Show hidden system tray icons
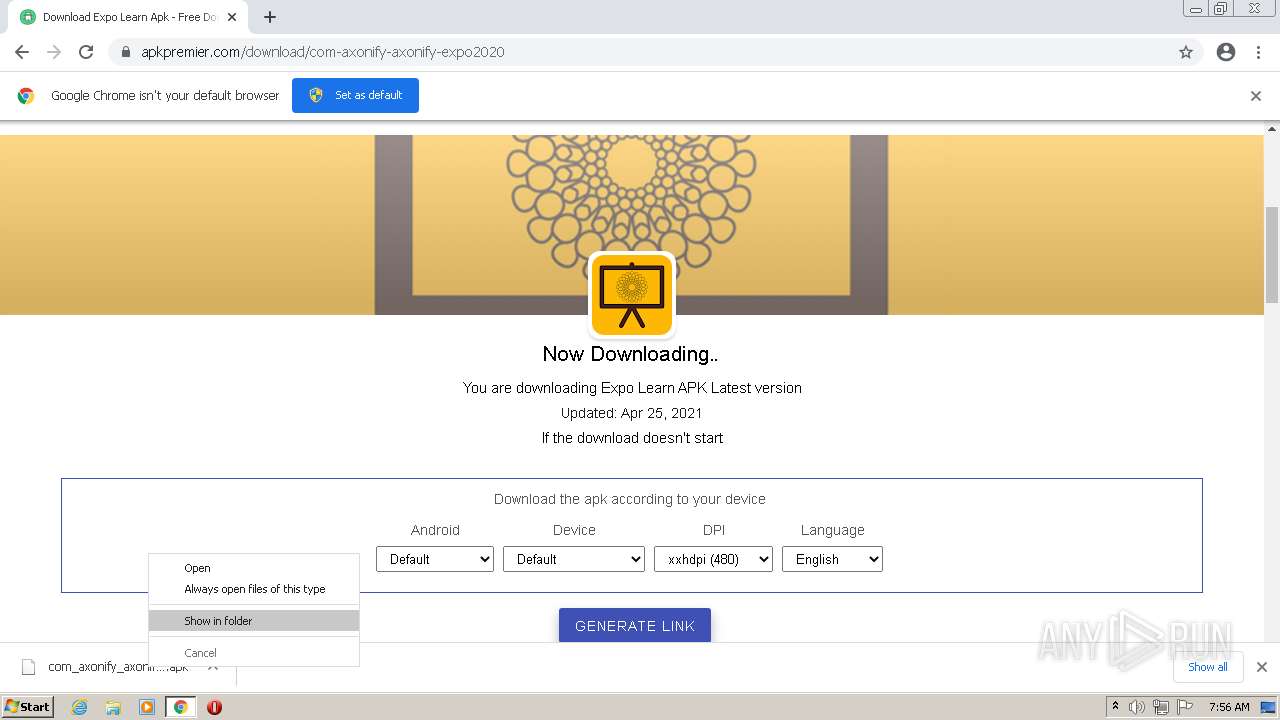1280x720 pixels. pos(1115,707)
